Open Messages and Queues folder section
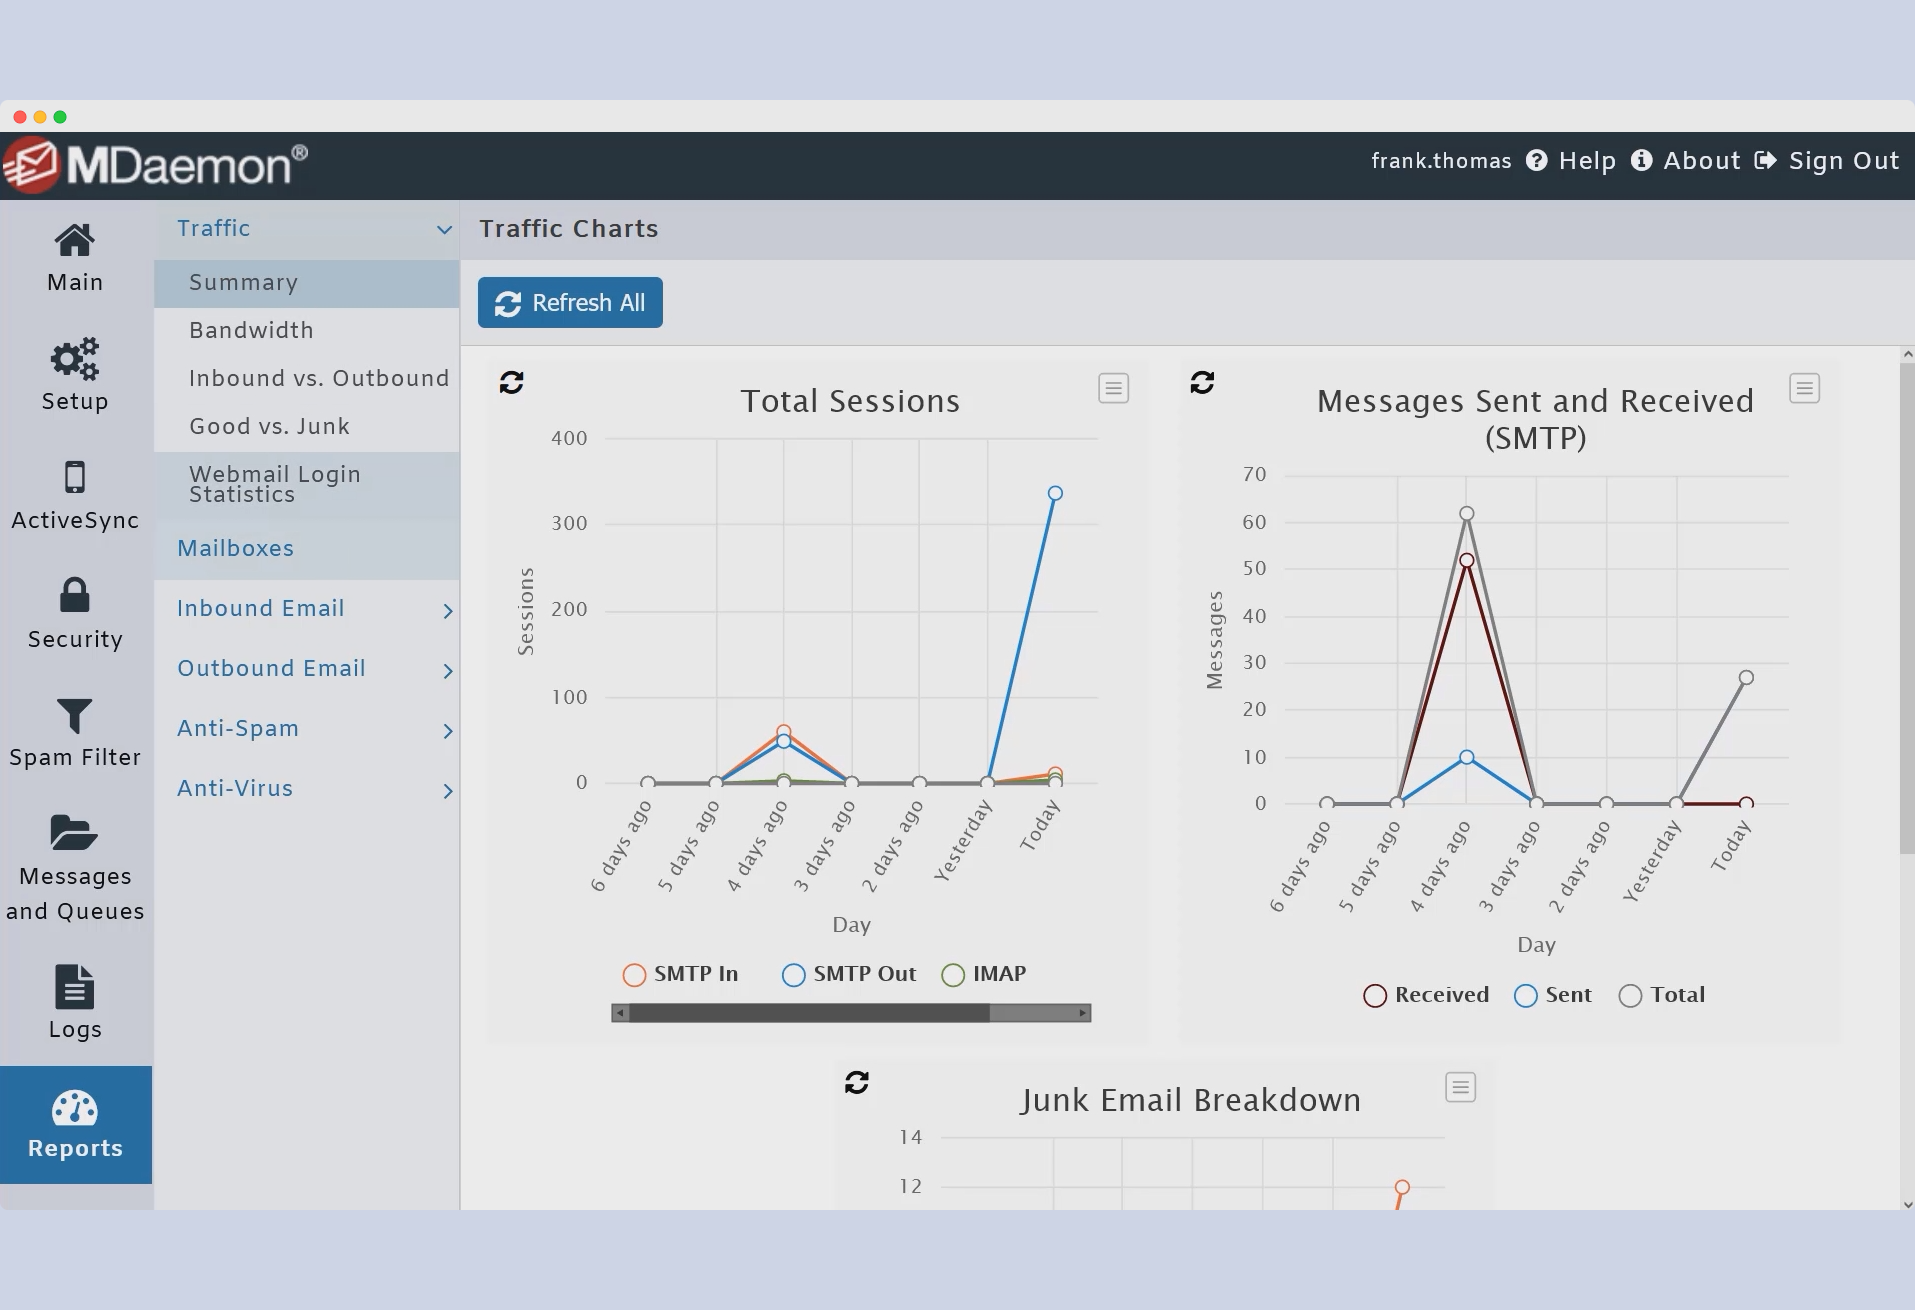This screenshot has width=1915, height=1310. tap(75, 868)
